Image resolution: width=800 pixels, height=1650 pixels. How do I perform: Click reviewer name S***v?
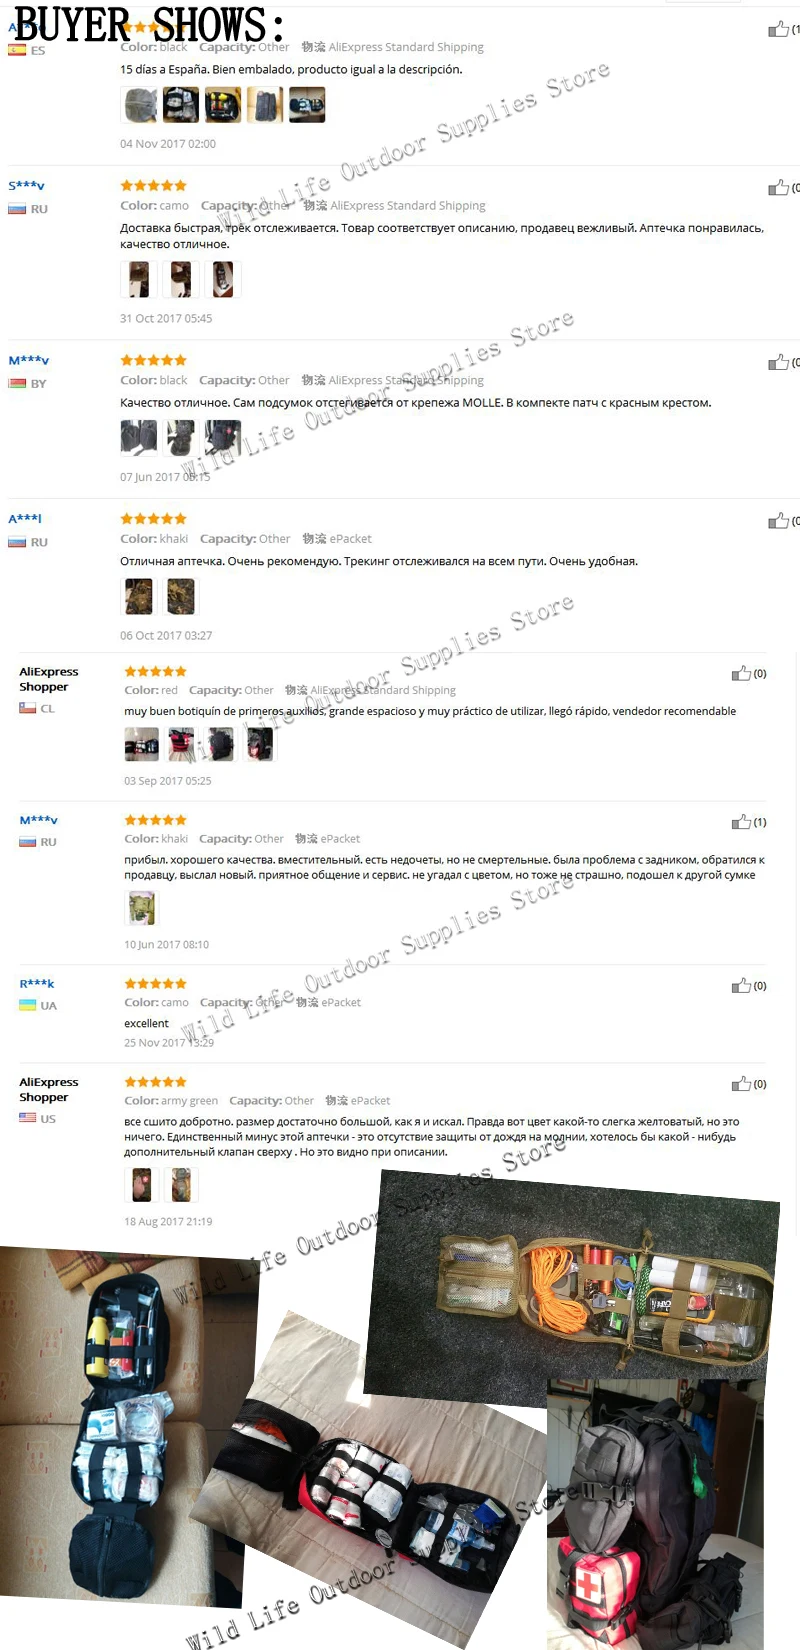coord(26,185)
